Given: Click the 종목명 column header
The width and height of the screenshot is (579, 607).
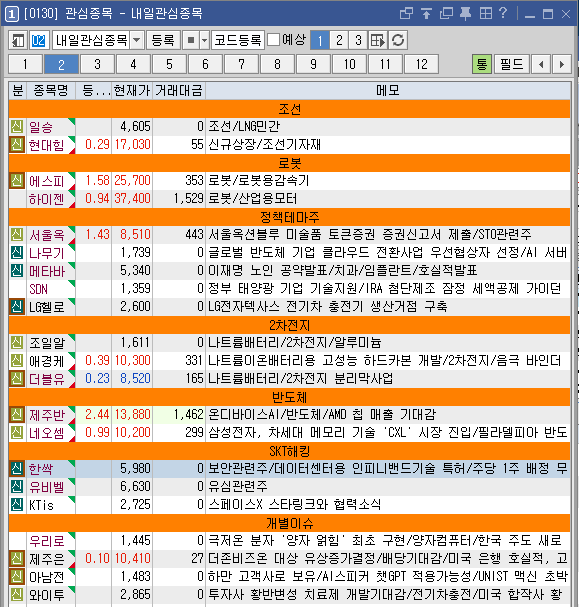Looking at the screenshot, I should [x=51, y=91].
